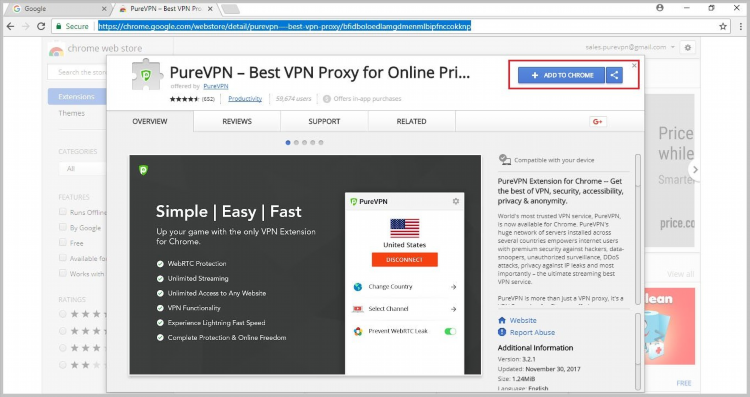750x397 pixels.
Task: Click the Search the store field
Action: point(78,72)
